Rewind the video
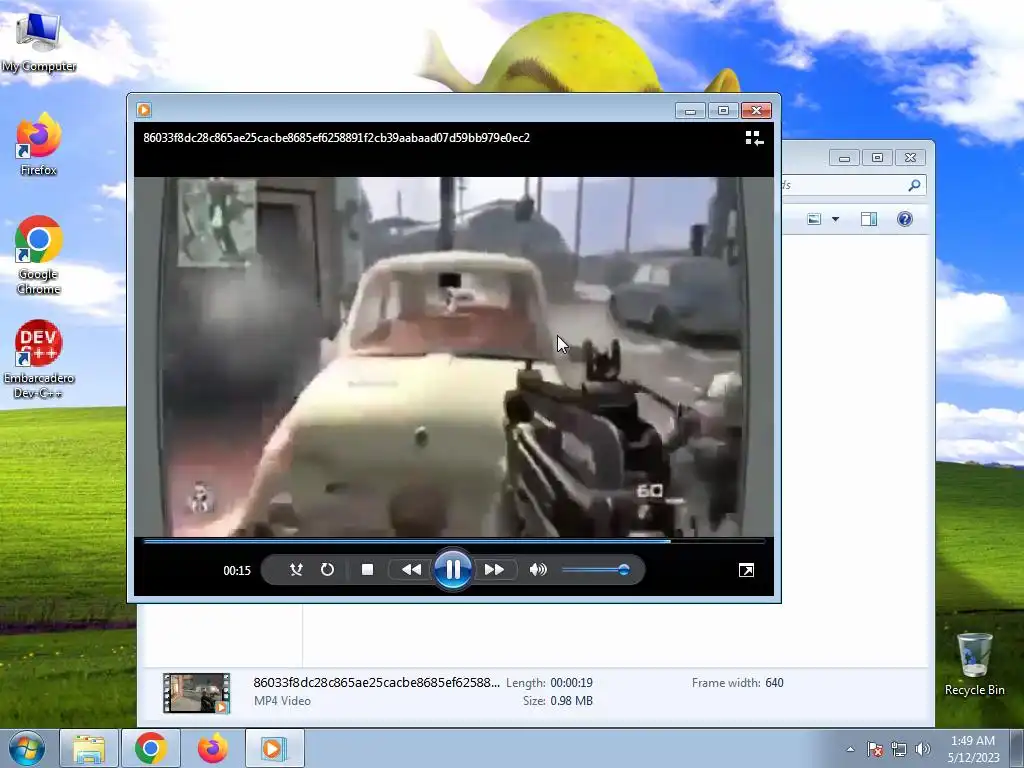1024x768 pixels. (411, 569)
